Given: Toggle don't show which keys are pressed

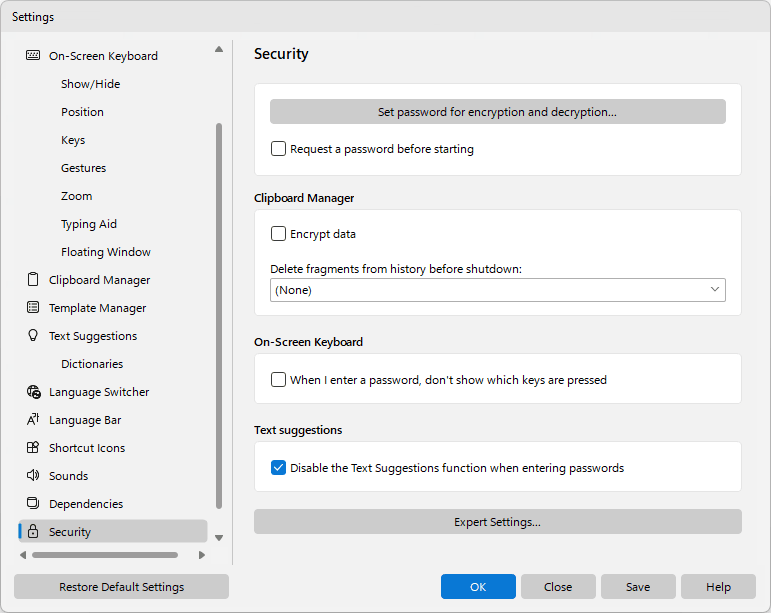Looking at the screenshot, I should 278,379.
